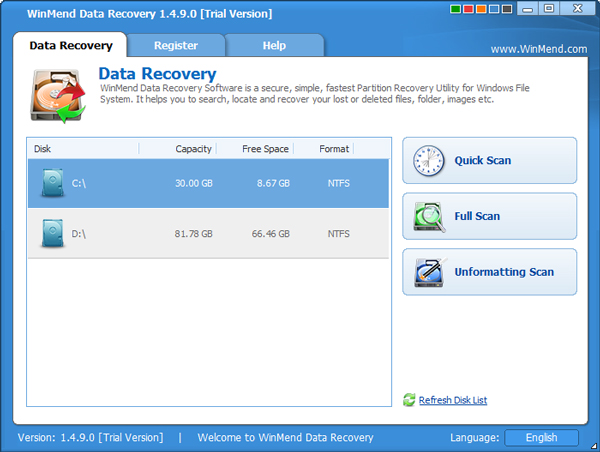Switch to the Data Recovery tab

[x=70, y=45]
